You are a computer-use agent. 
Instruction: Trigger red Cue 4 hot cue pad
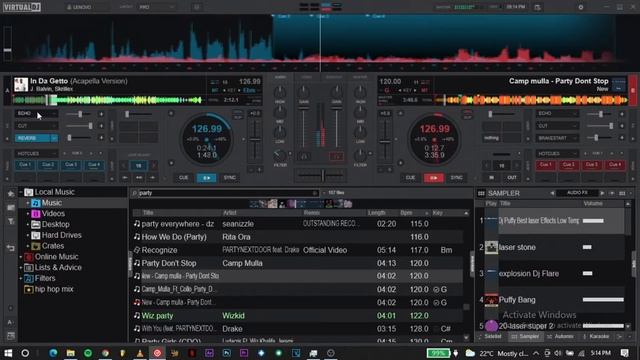tap(615, 165)
